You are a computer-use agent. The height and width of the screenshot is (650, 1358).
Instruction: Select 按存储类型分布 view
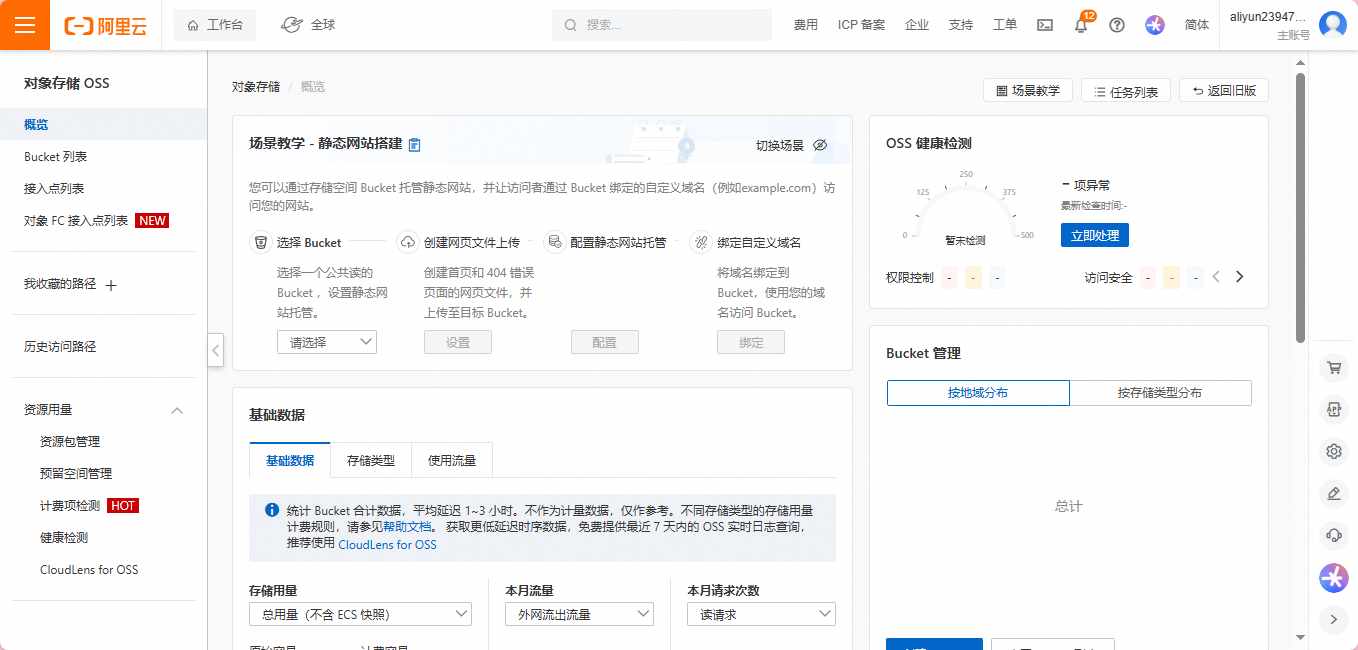tap(1160, 393)
